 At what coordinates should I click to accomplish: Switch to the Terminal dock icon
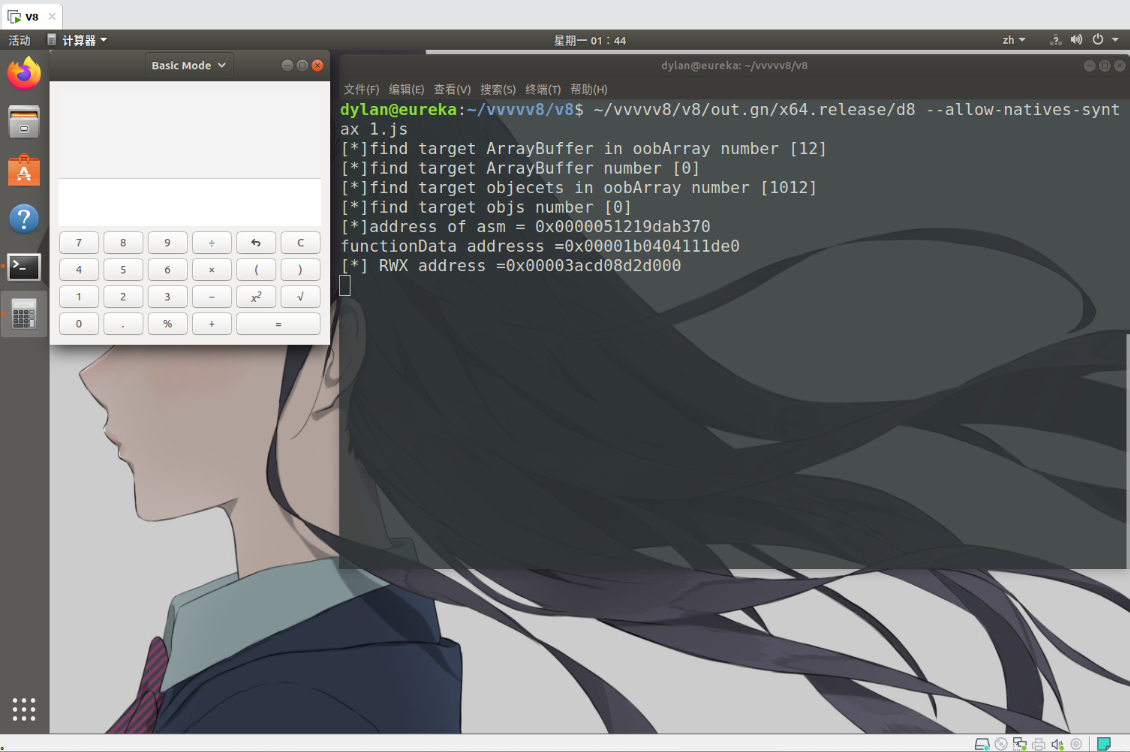pyautogui.click(x=24, y=267)
